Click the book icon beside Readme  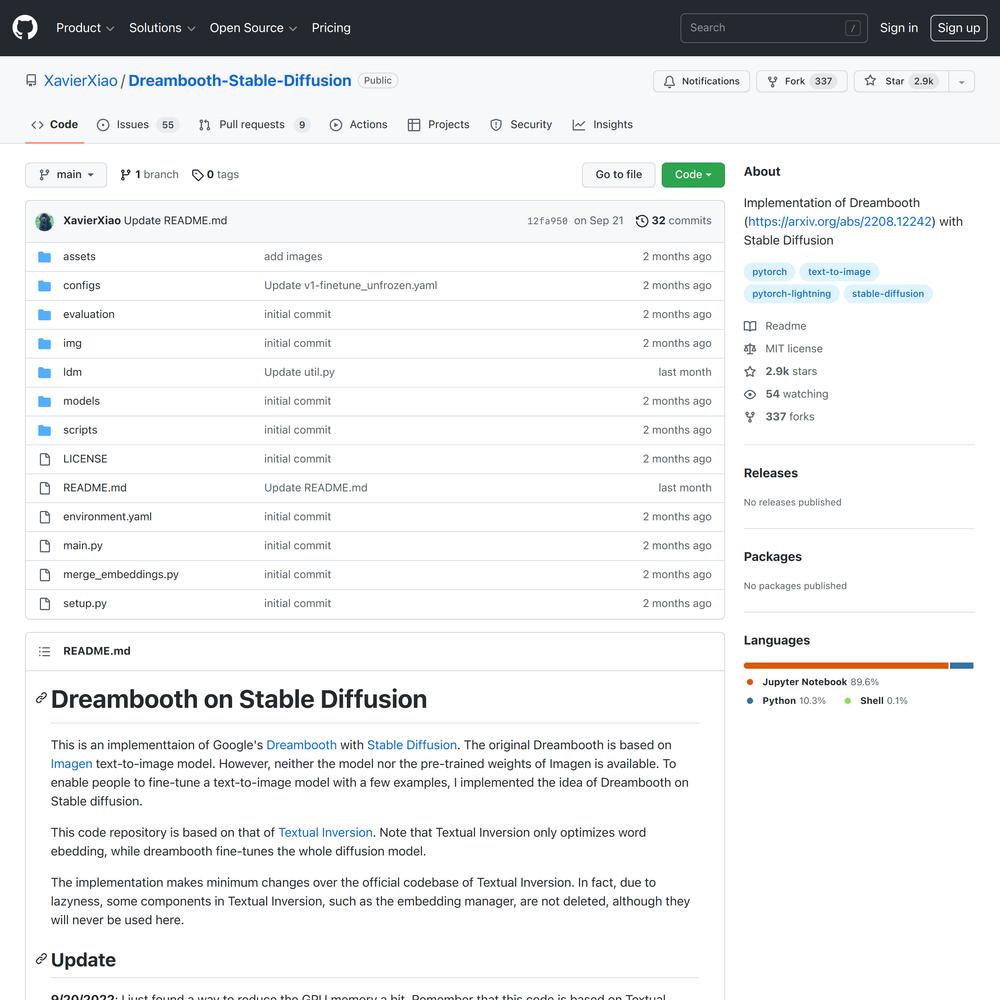coord(750,326)
